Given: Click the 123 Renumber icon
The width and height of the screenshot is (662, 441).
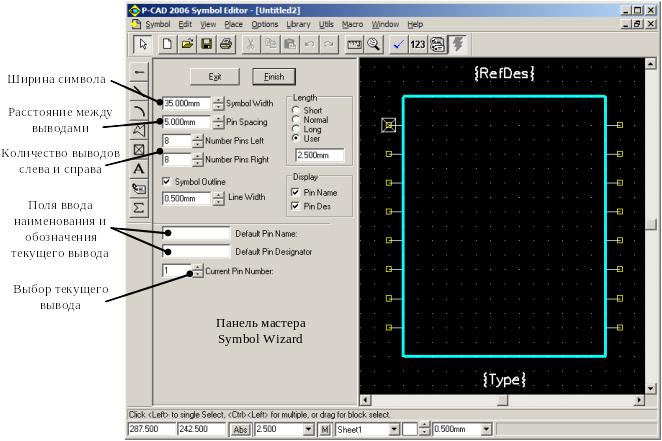Looking at the screenshot, I should point(418,44).
